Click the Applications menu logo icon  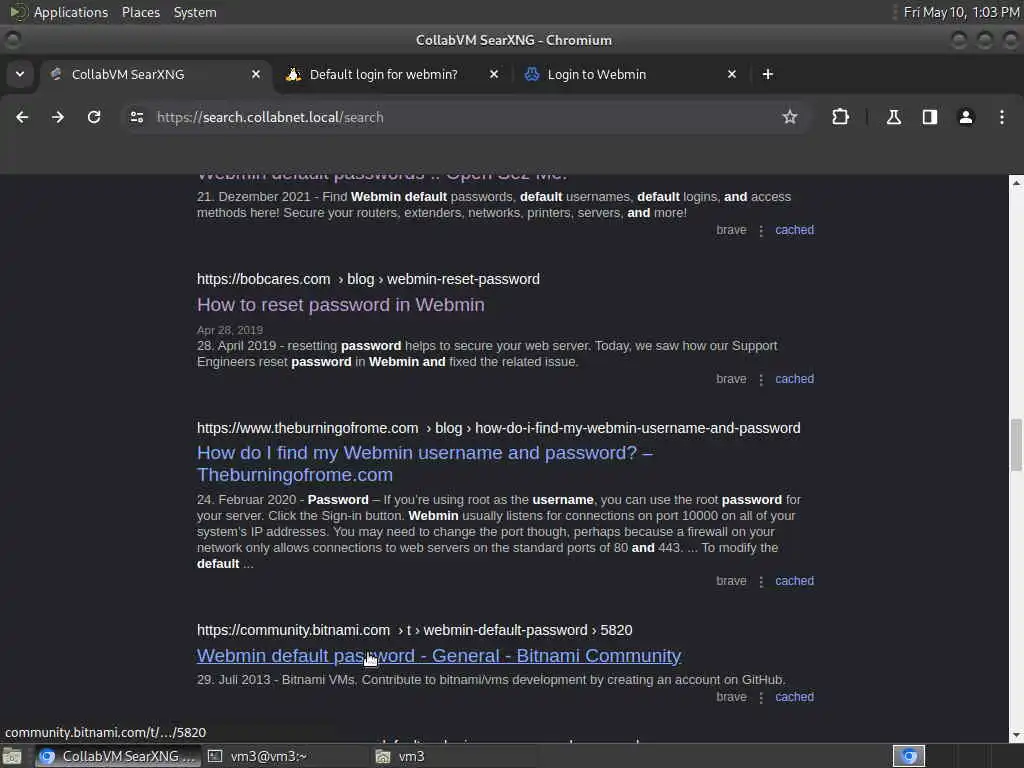[18, 12]
